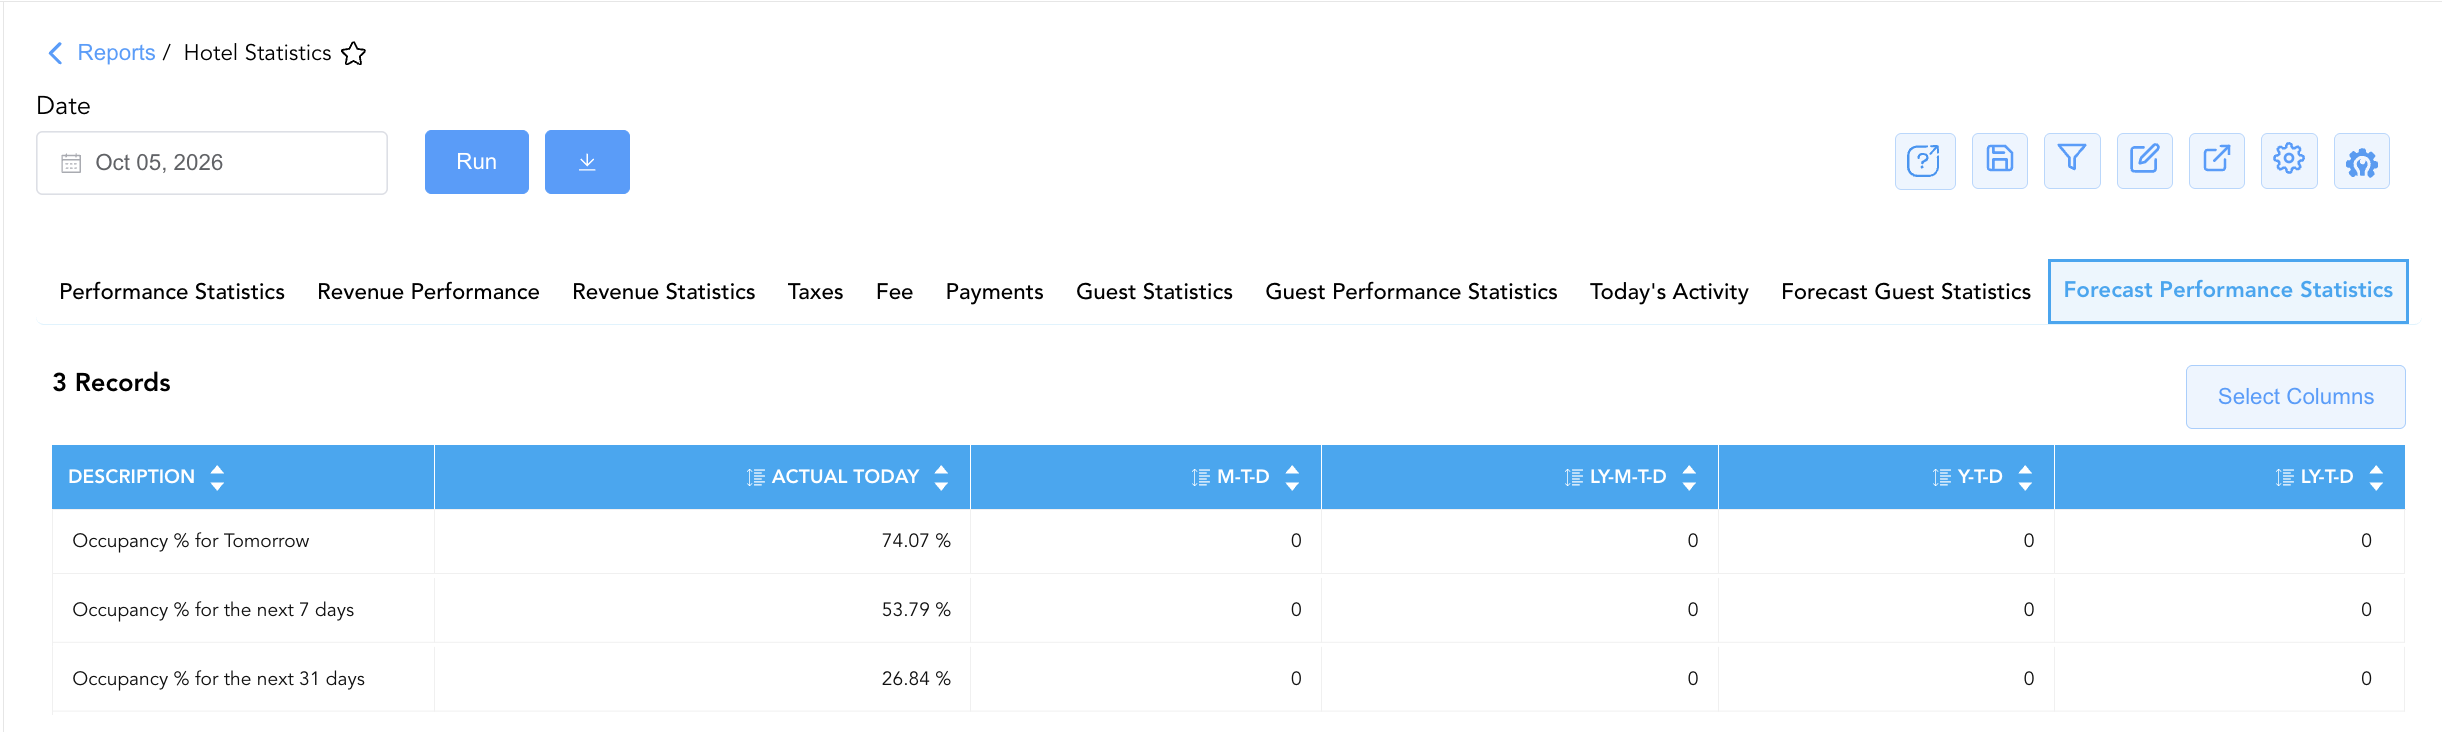This screenshot has height=732, width=2442.
Task: Click the back chevron beside Reports
Action: (56, 53)
